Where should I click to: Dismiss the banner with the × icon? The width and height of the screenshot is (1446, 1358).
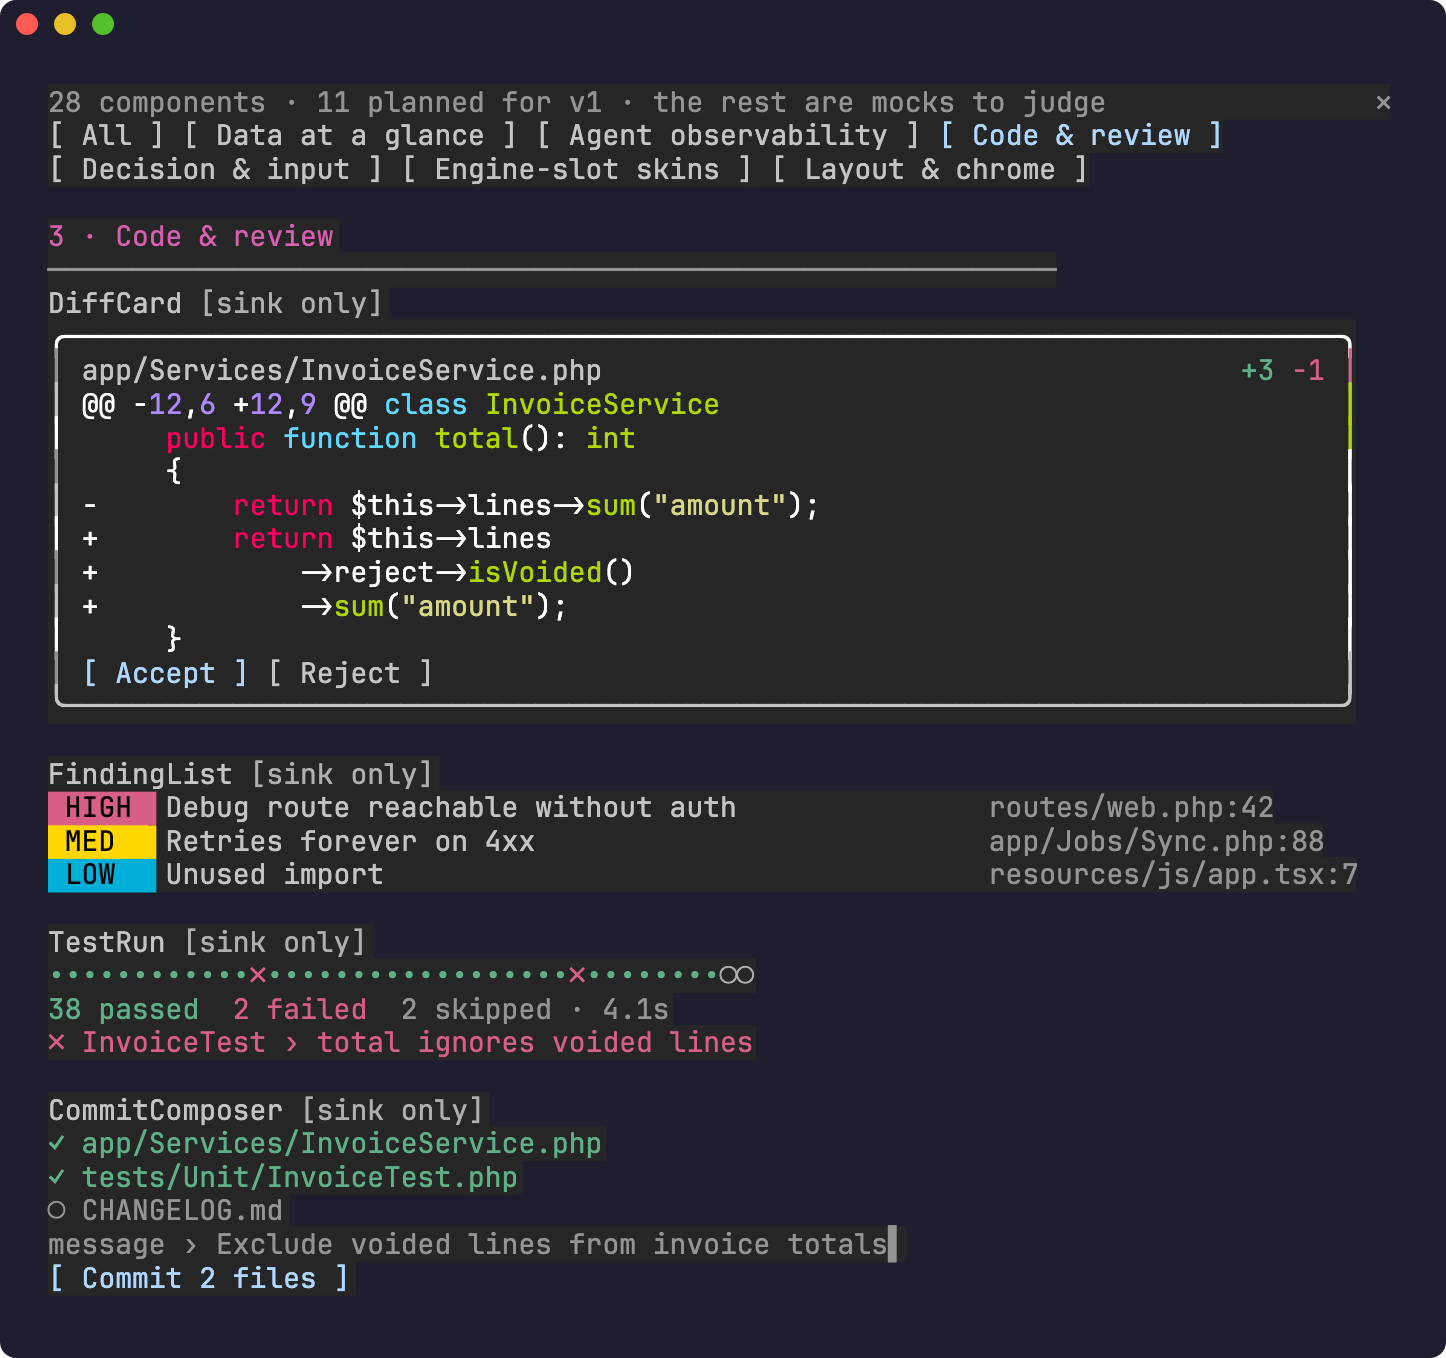(x=1383, y=102)
